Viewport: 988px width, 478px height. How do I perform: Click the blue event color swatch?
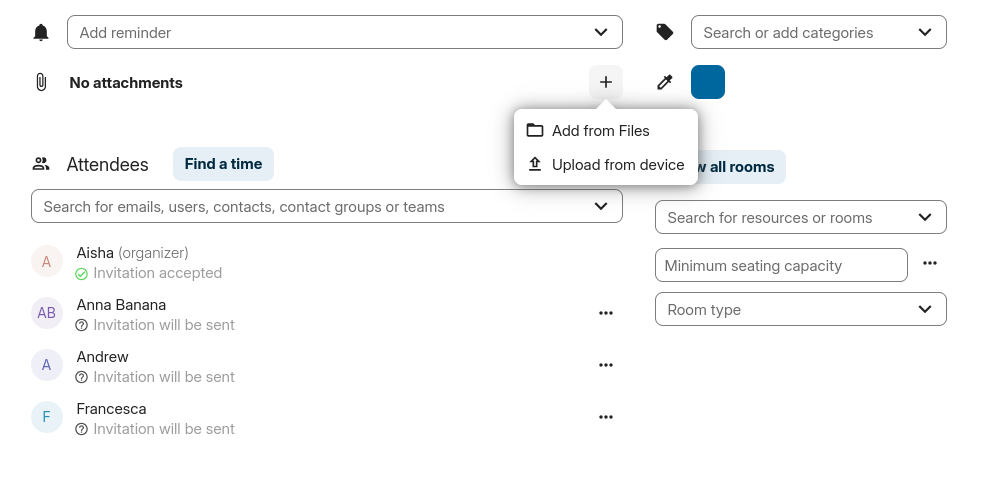click(x=708, y=82)
